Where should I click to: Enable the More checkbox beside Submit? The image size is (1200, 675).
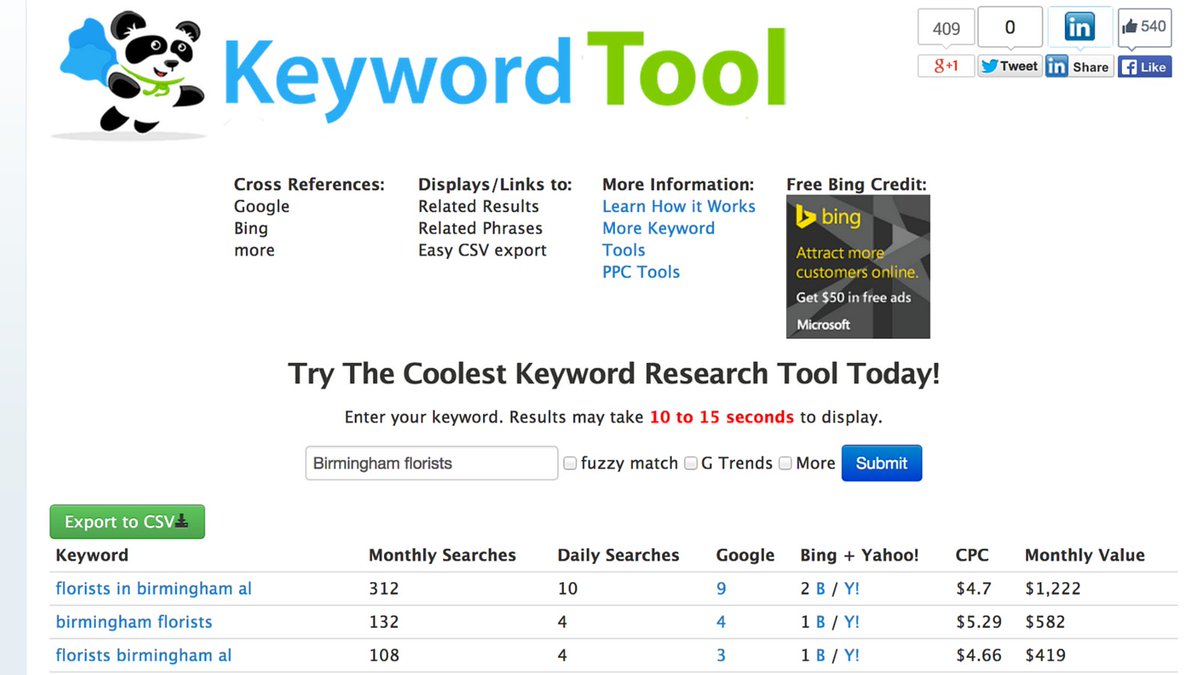point(785,463)
